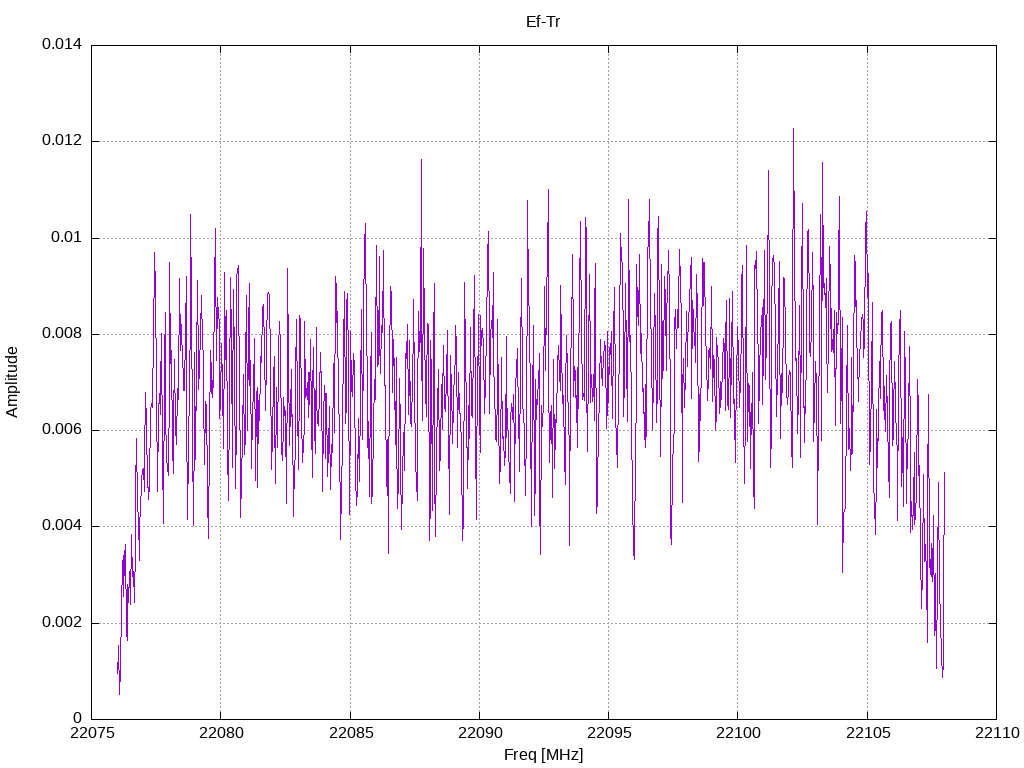Click the x-axis tick label 22090
The image size is (1024, 768).
pyautogui.click(x=480, y=733)
